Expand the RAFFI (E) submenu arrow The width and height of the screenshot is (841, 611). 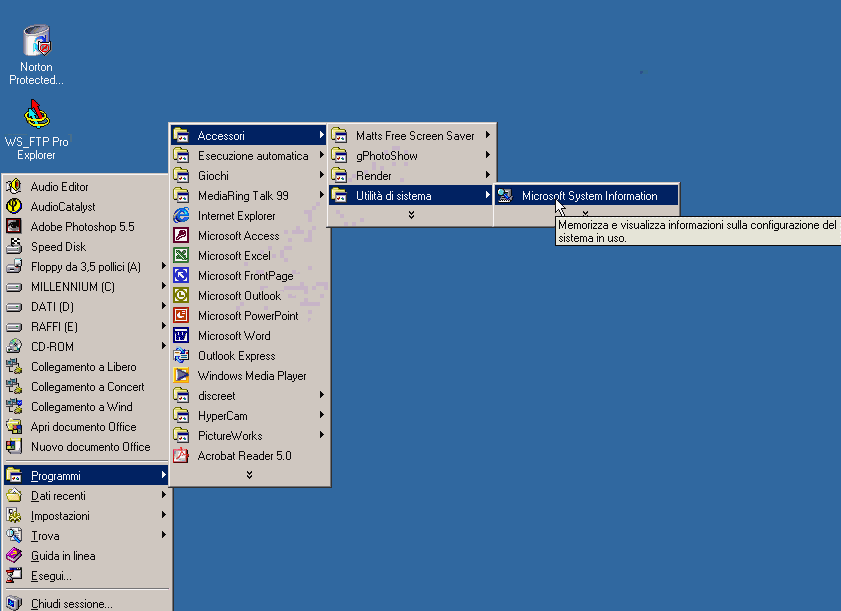tap(164, 326)
